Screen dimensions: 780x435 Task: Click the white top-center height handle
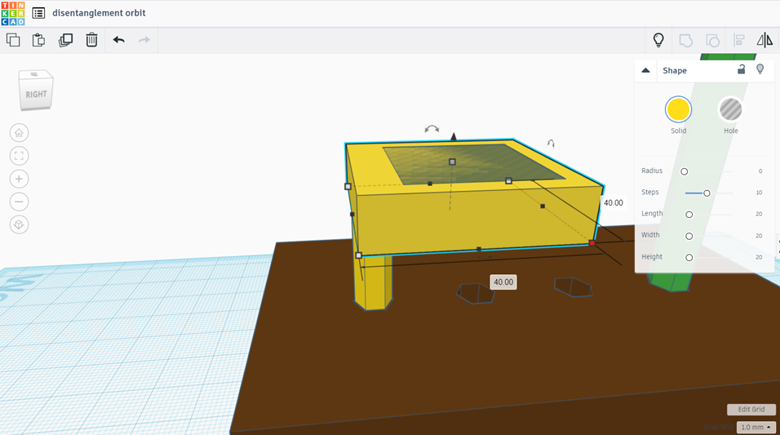[452, 162]
